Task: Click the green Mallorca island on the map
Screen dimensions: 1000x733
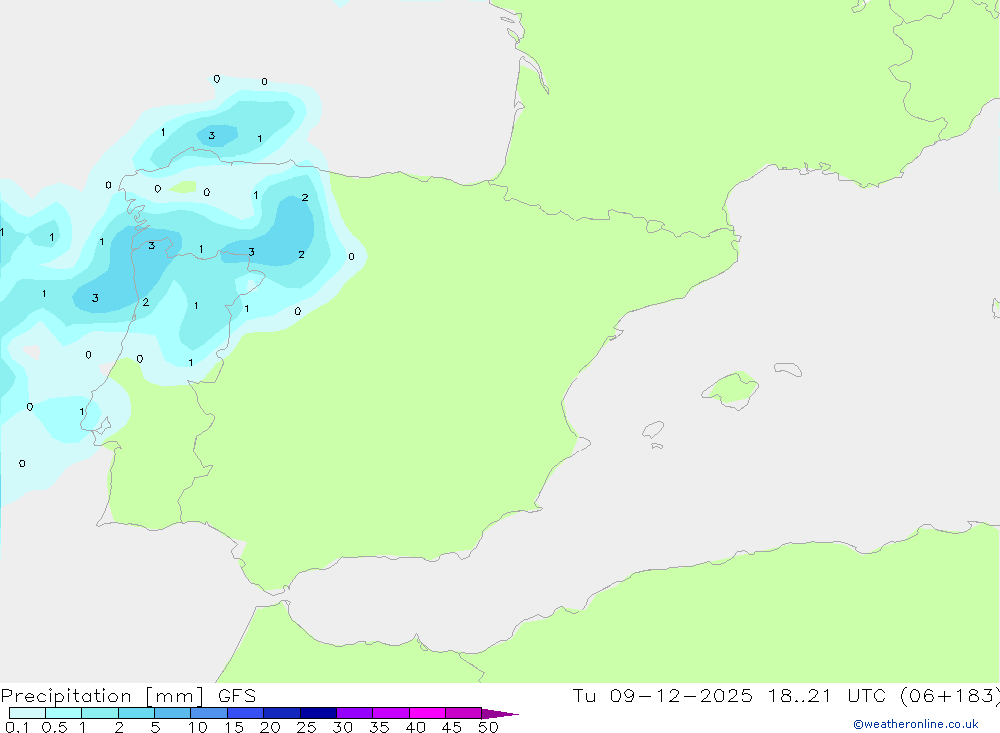Action: [731, 389]
